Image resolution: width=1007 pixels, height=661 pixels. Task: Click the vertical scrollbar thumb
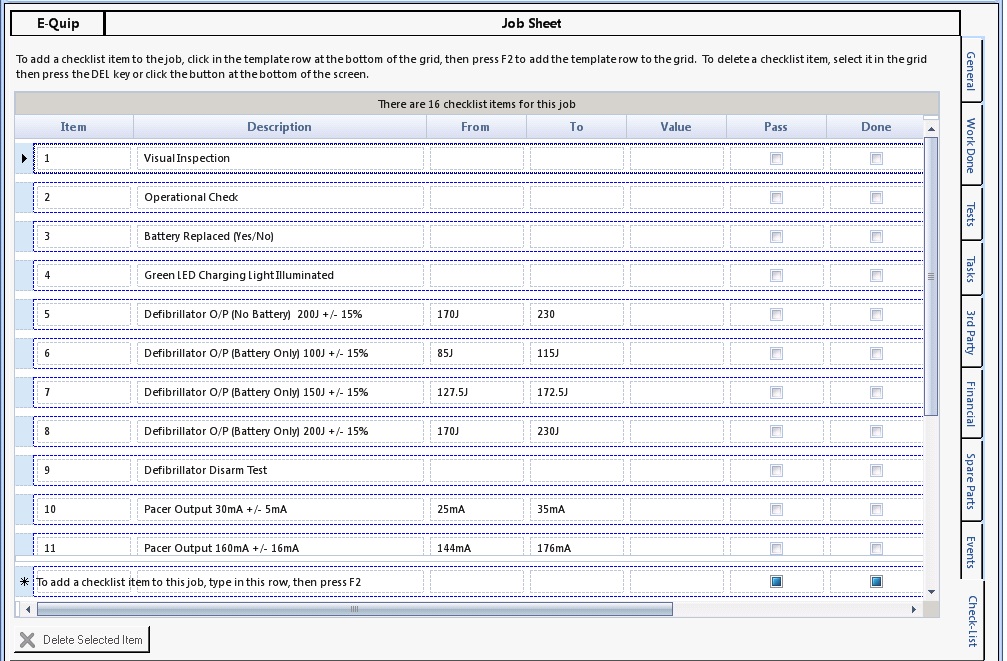pyautogui.click(x=931, y=276)
